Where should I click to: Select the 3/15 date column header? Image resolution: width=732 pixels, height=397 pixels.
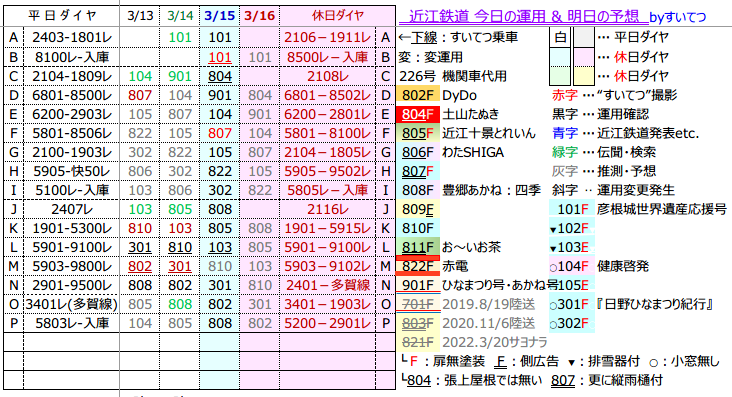220,16
